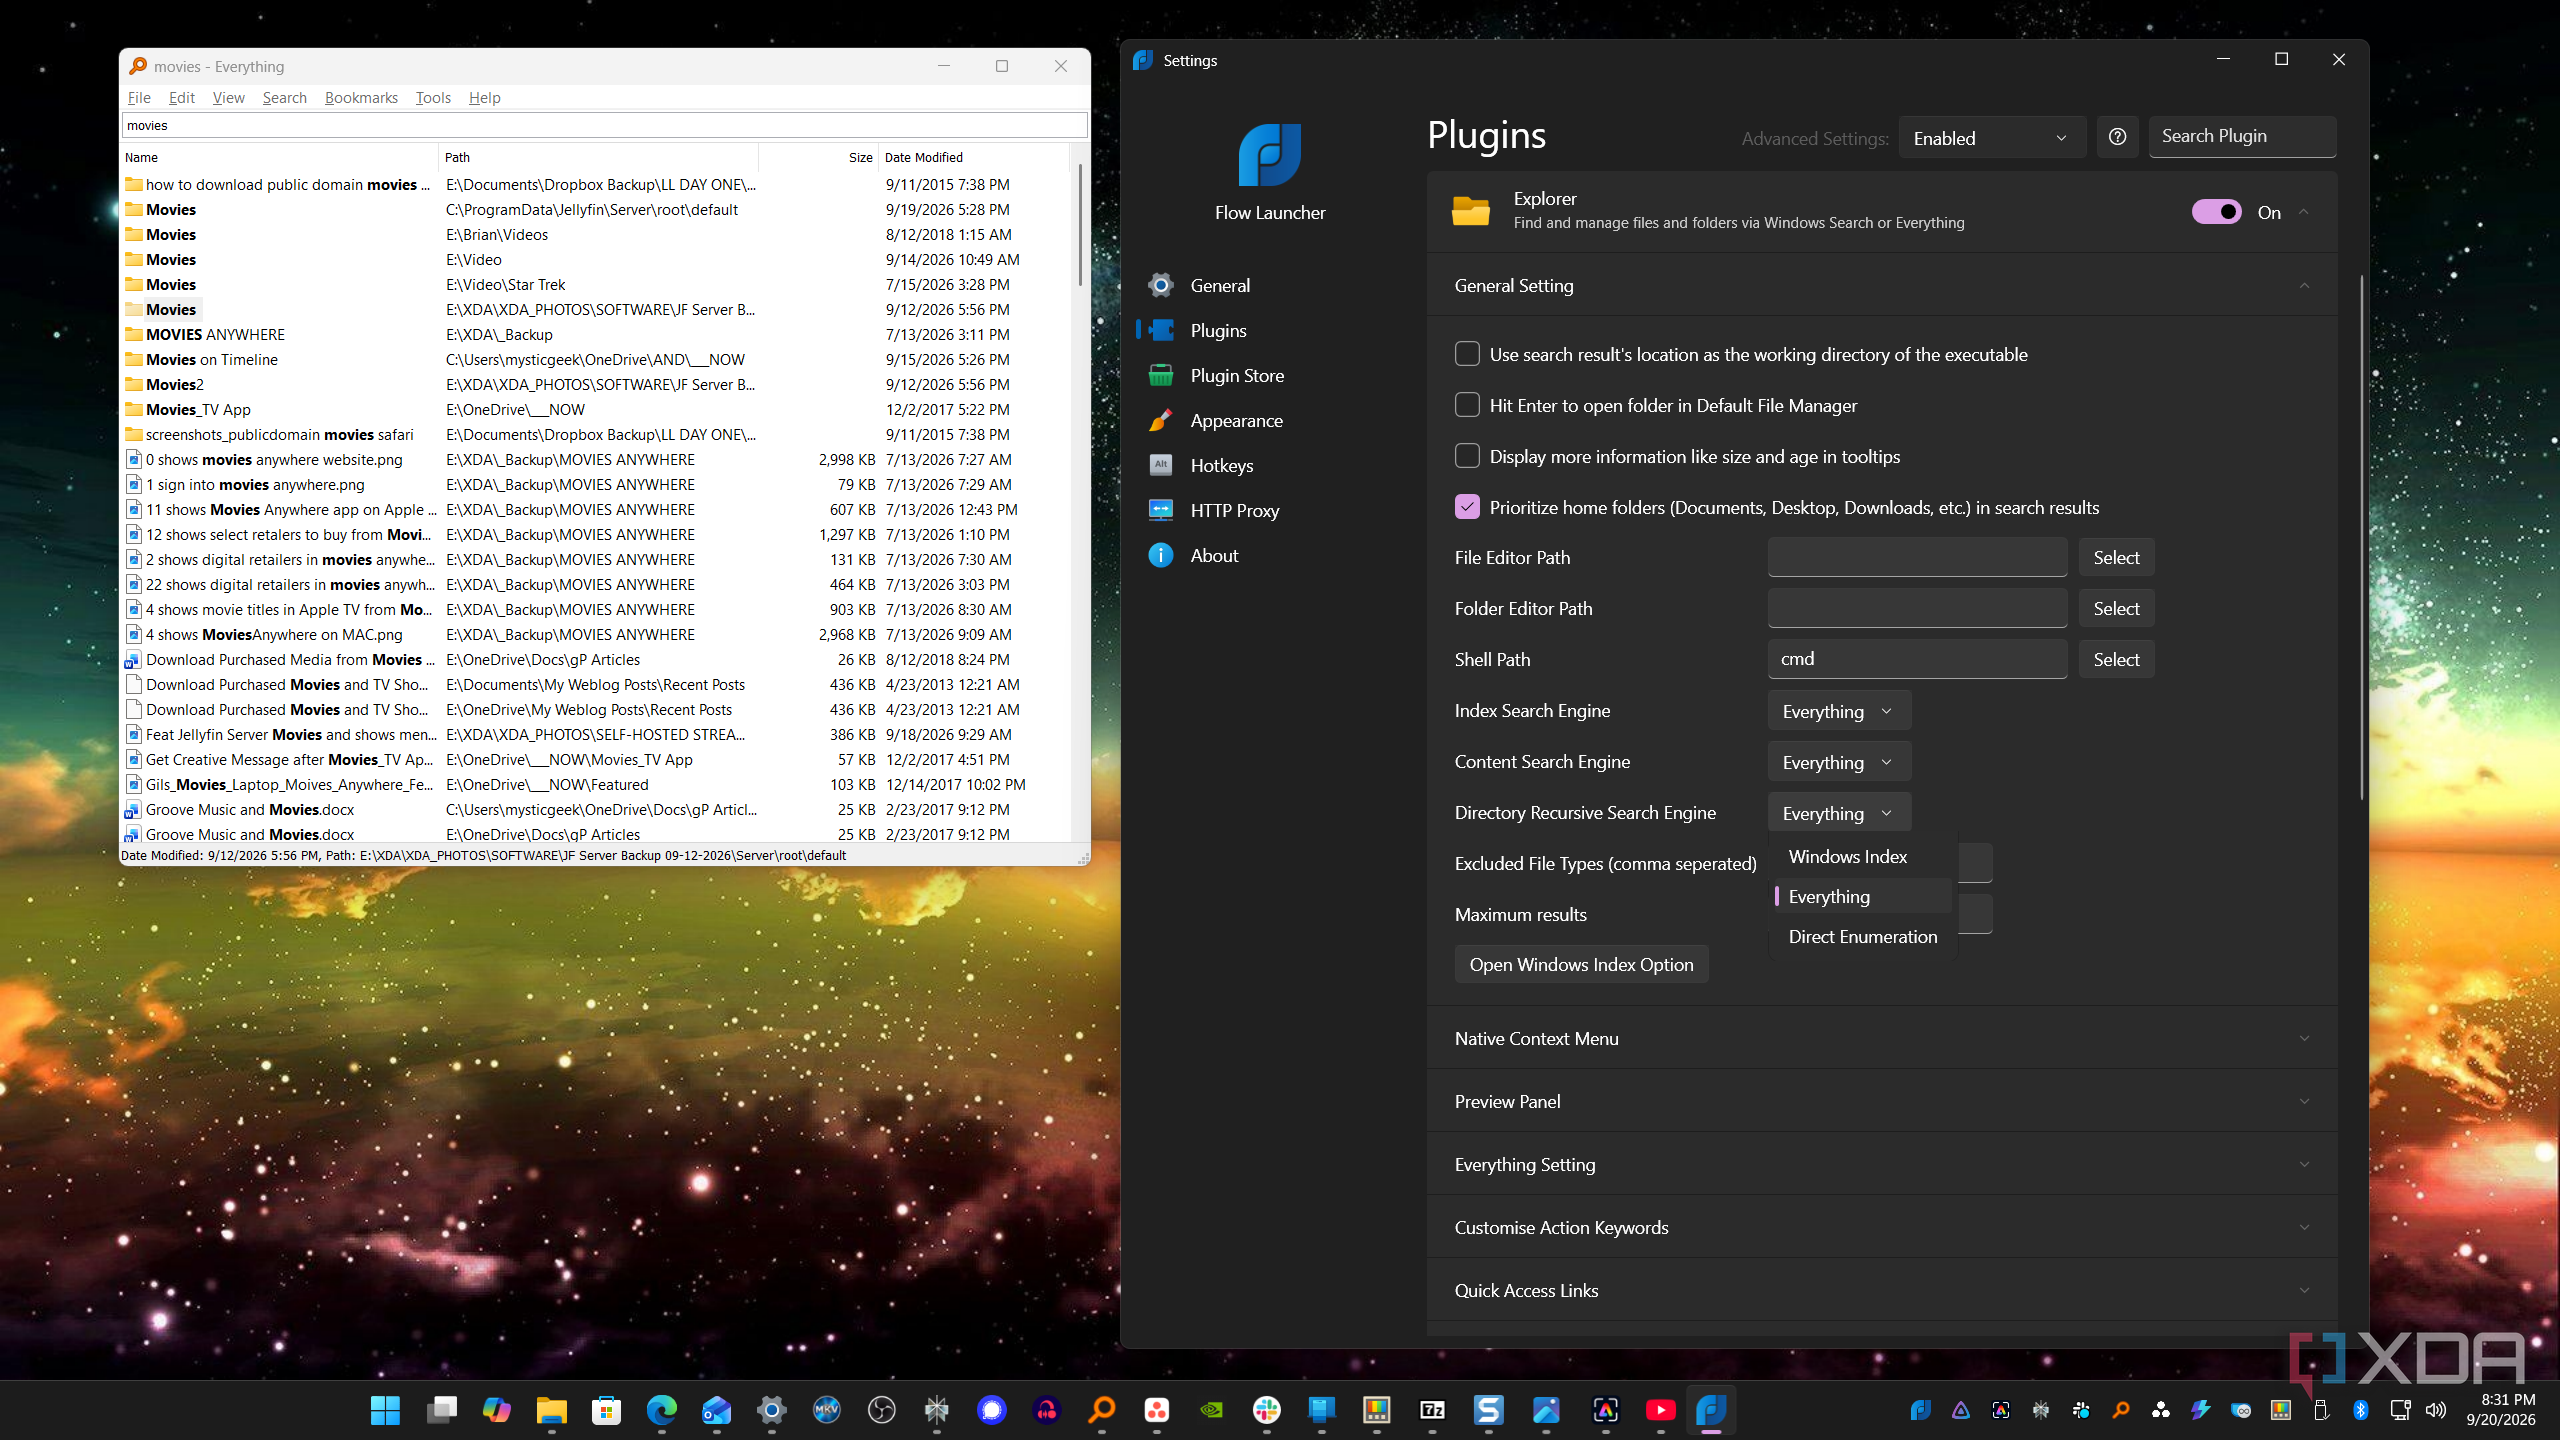
Task: Open the Edit menu in Everything
Action: coord(181,97)
